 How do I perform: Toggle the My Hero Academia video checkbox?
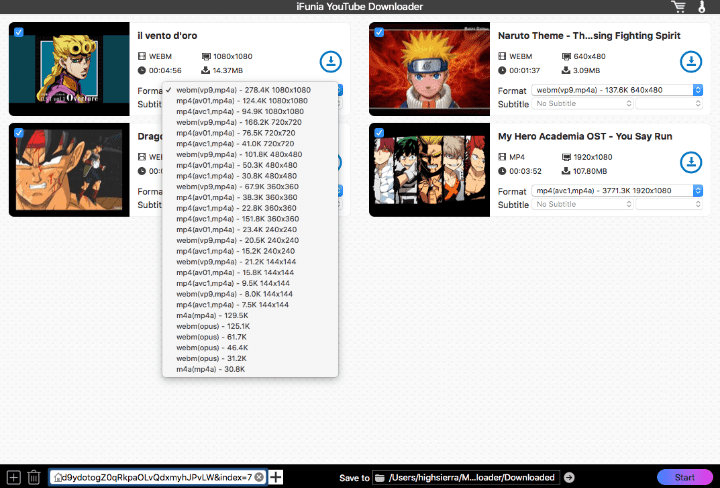pyautogui.click(x=379, y=132)
